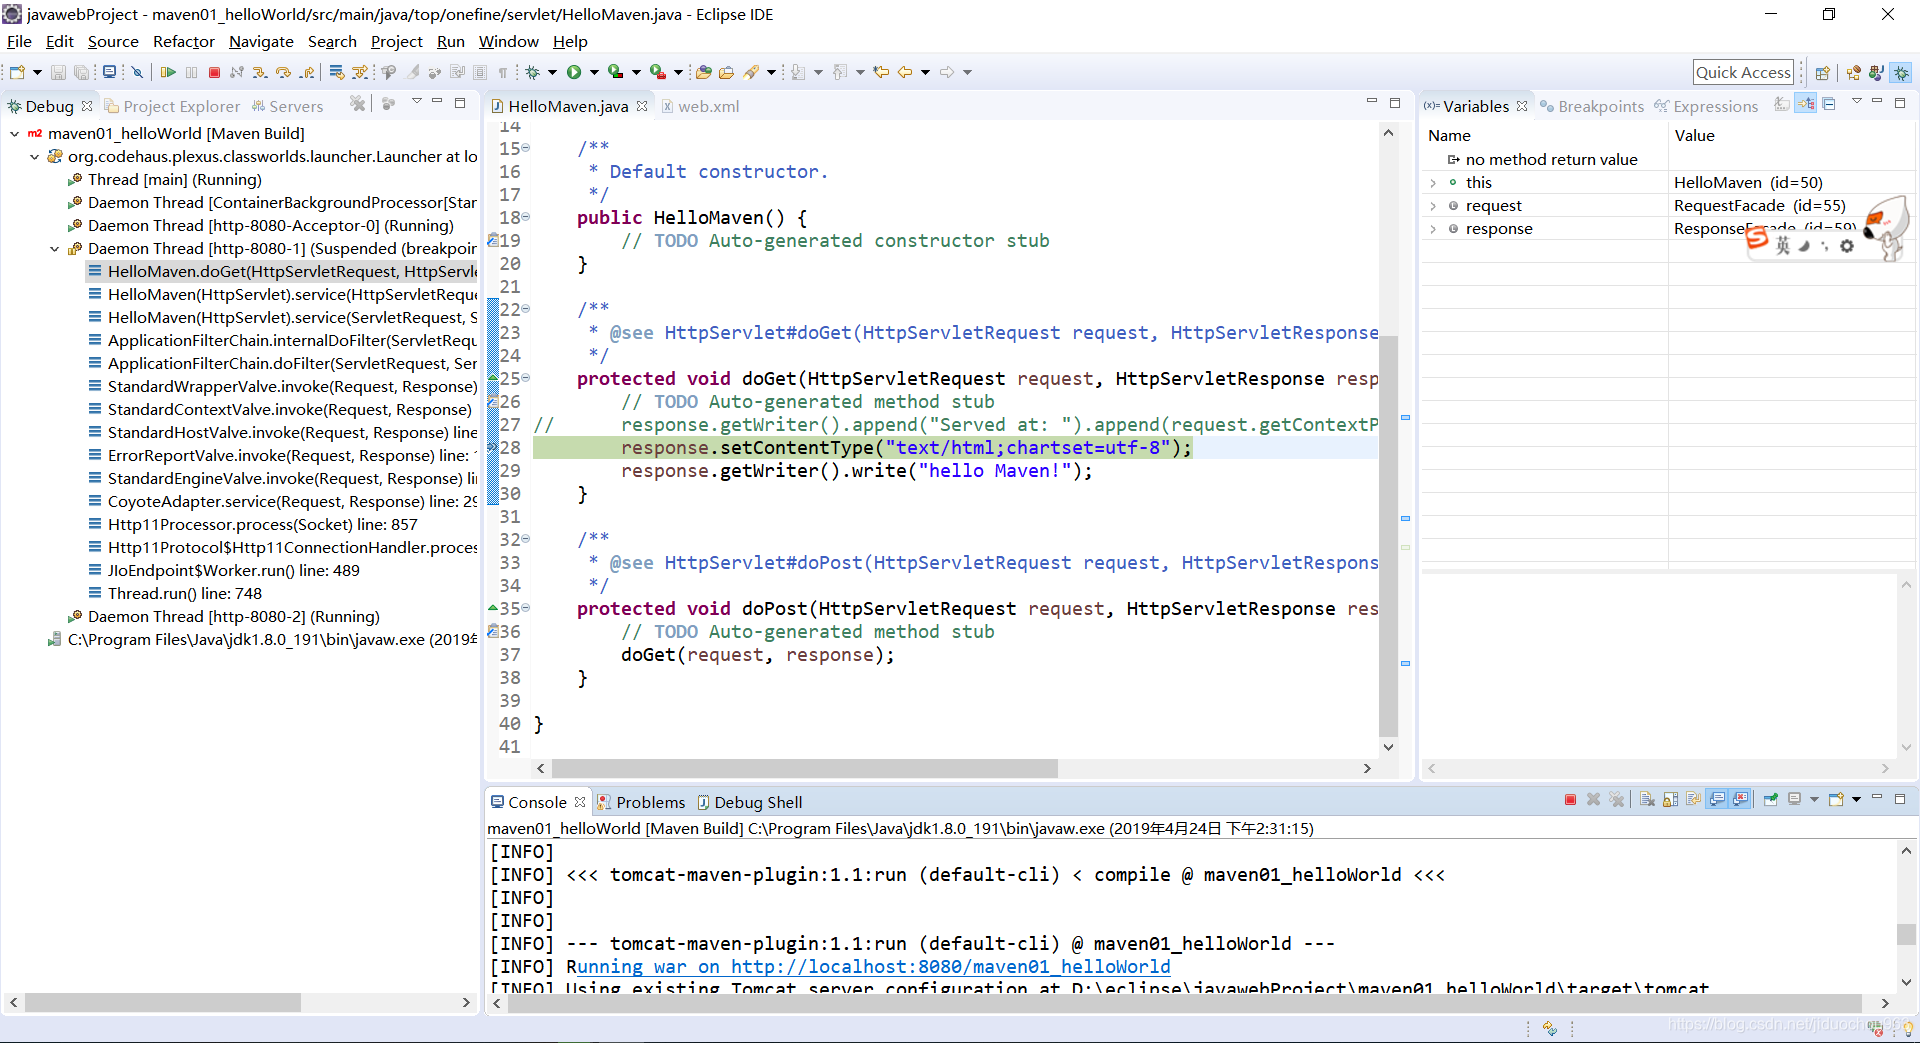Click the Step Into icon
The width and height of the screenshot is (1920, 1043).
(x=260, y=72)
